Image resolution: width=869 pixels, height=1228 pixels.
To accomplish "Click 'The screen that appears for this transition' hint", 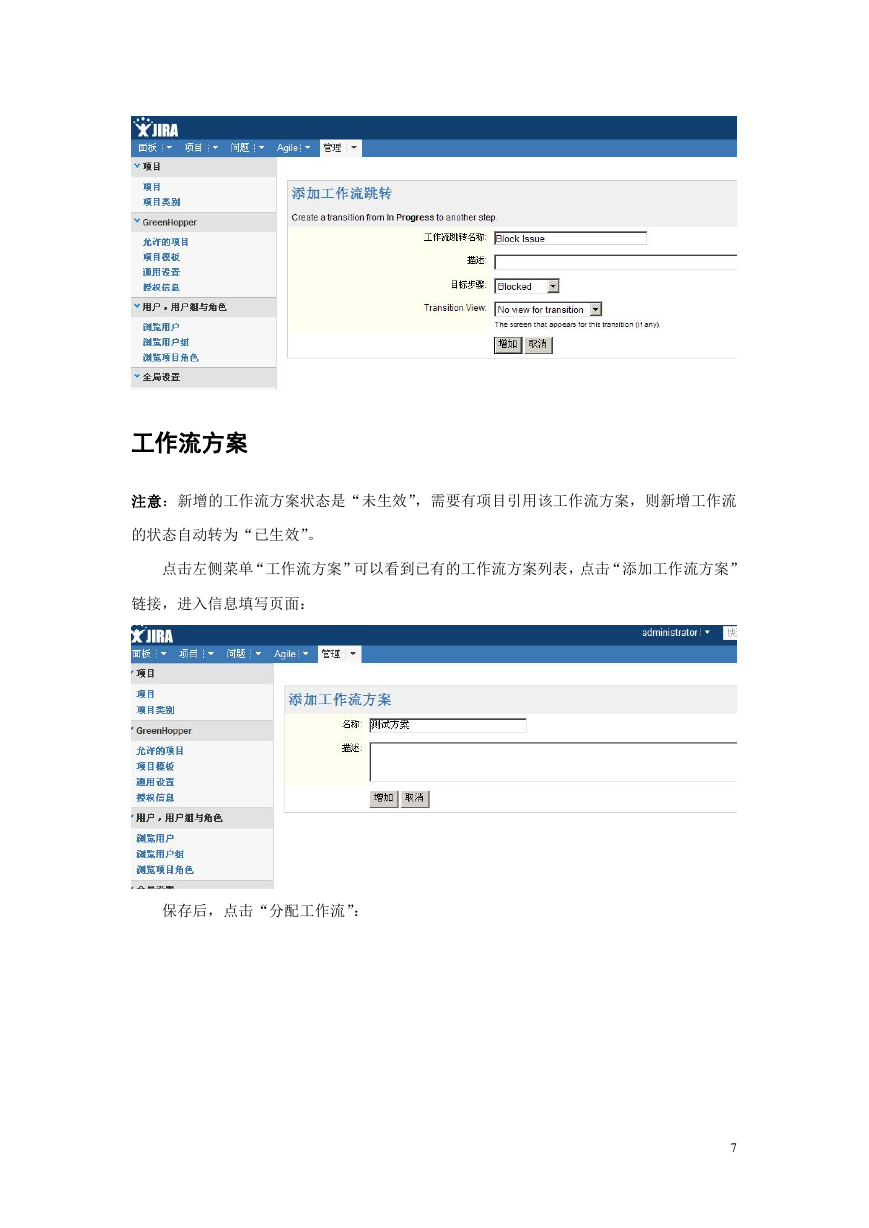I will 578,324.
